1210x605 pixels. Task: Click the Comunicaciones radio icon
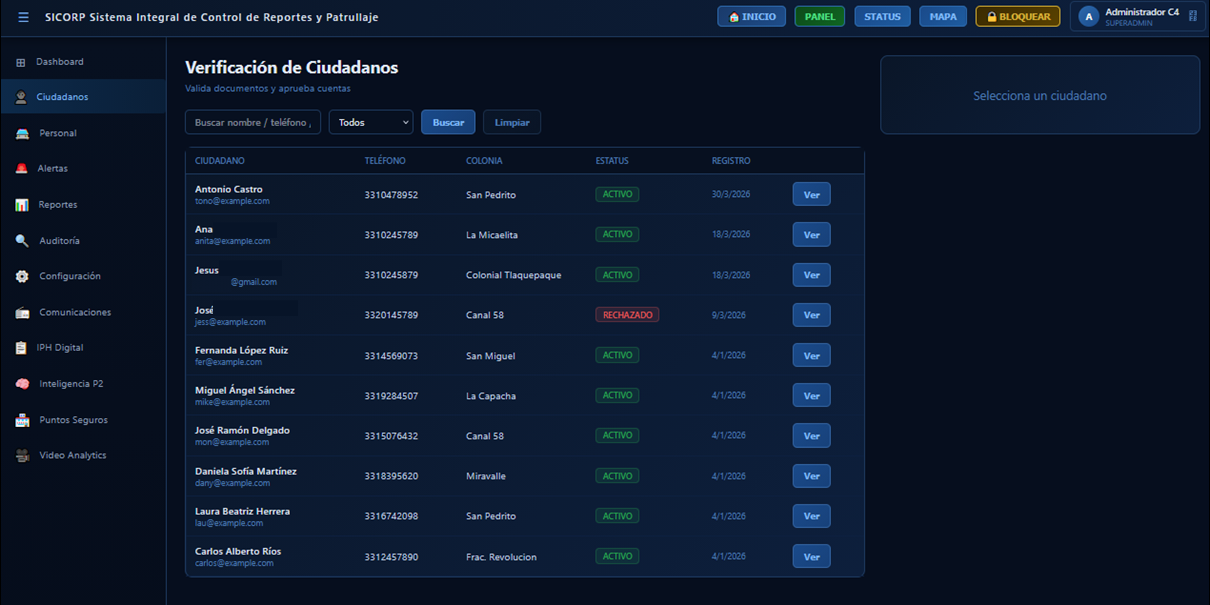pyautogui.click(x=22, y=312)
